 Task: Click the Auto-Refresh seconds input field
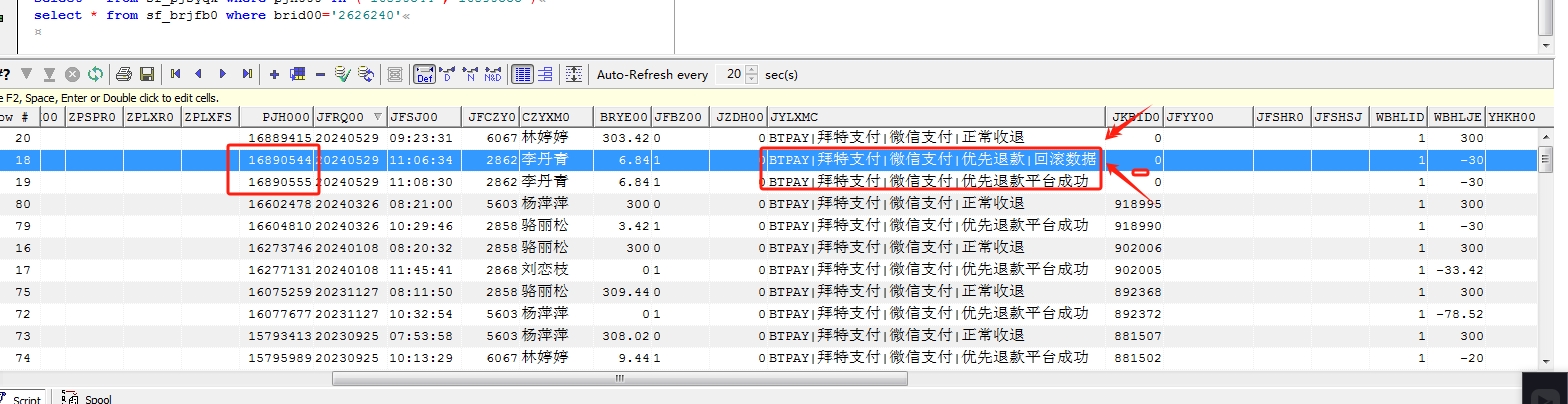pos(732,74)
